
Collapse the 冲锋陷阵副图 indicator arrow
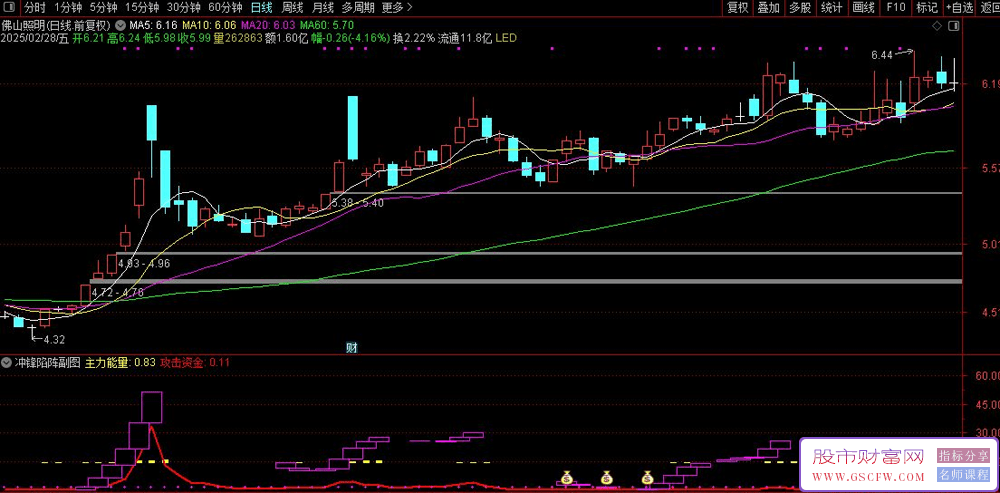[7, 362]
